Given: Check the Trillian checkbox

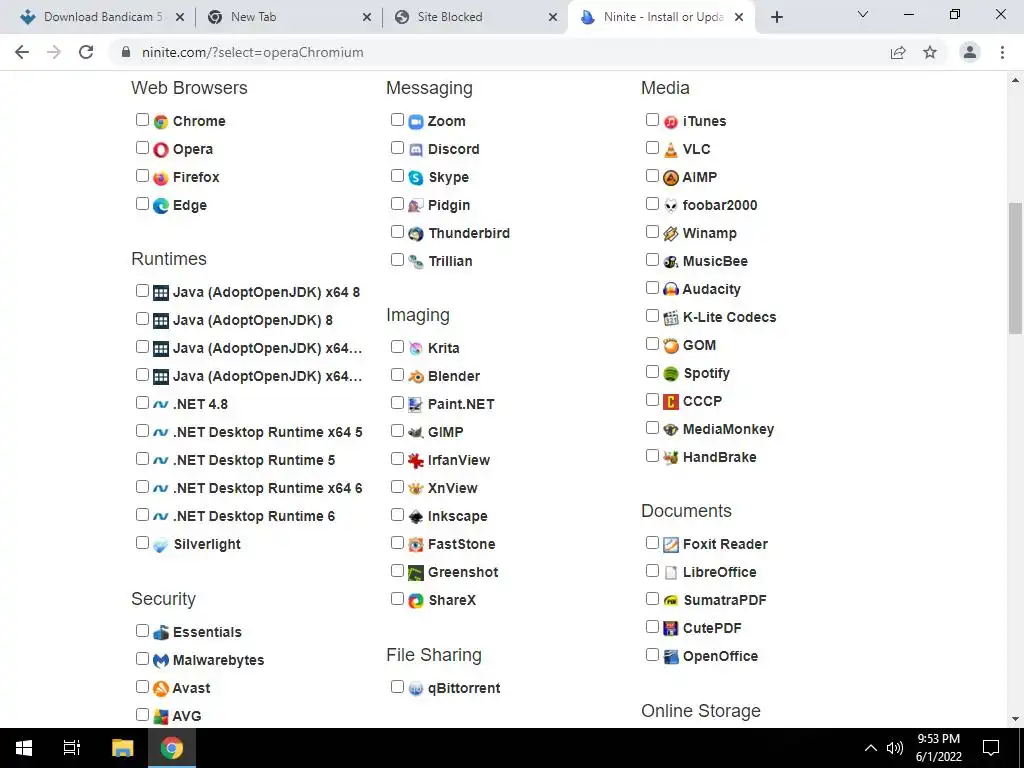Looking at the screenshot, I should (397, 260).
